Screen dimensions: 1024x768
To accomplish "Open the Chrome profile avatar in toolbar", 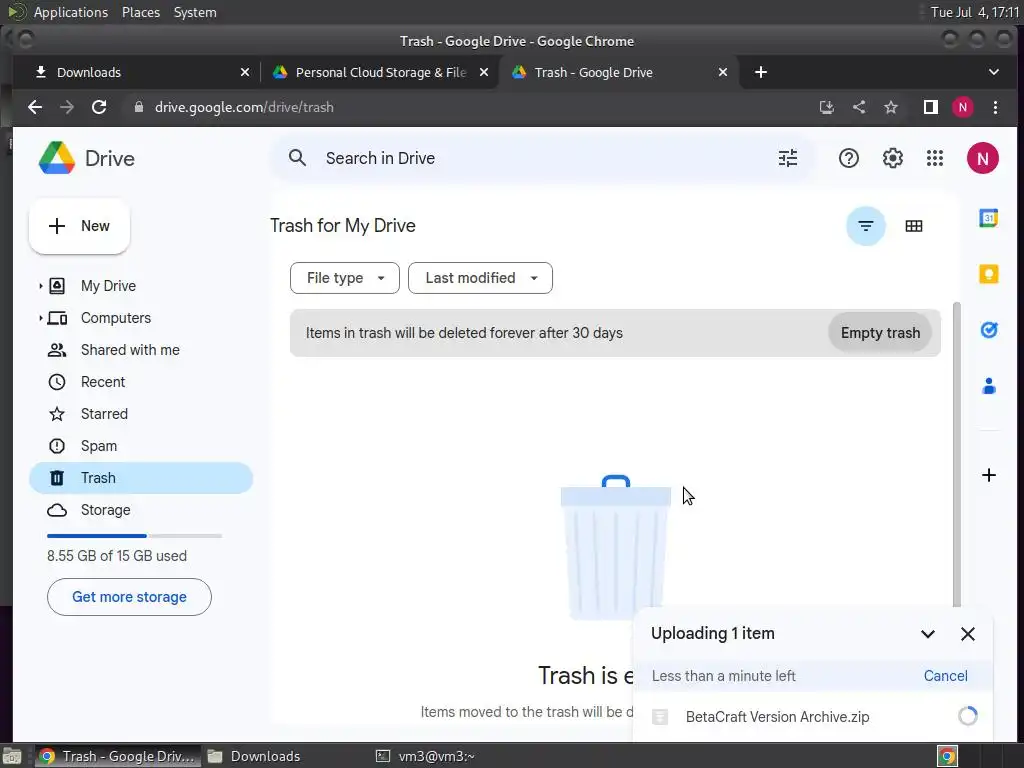I will (x=963, y=107).
